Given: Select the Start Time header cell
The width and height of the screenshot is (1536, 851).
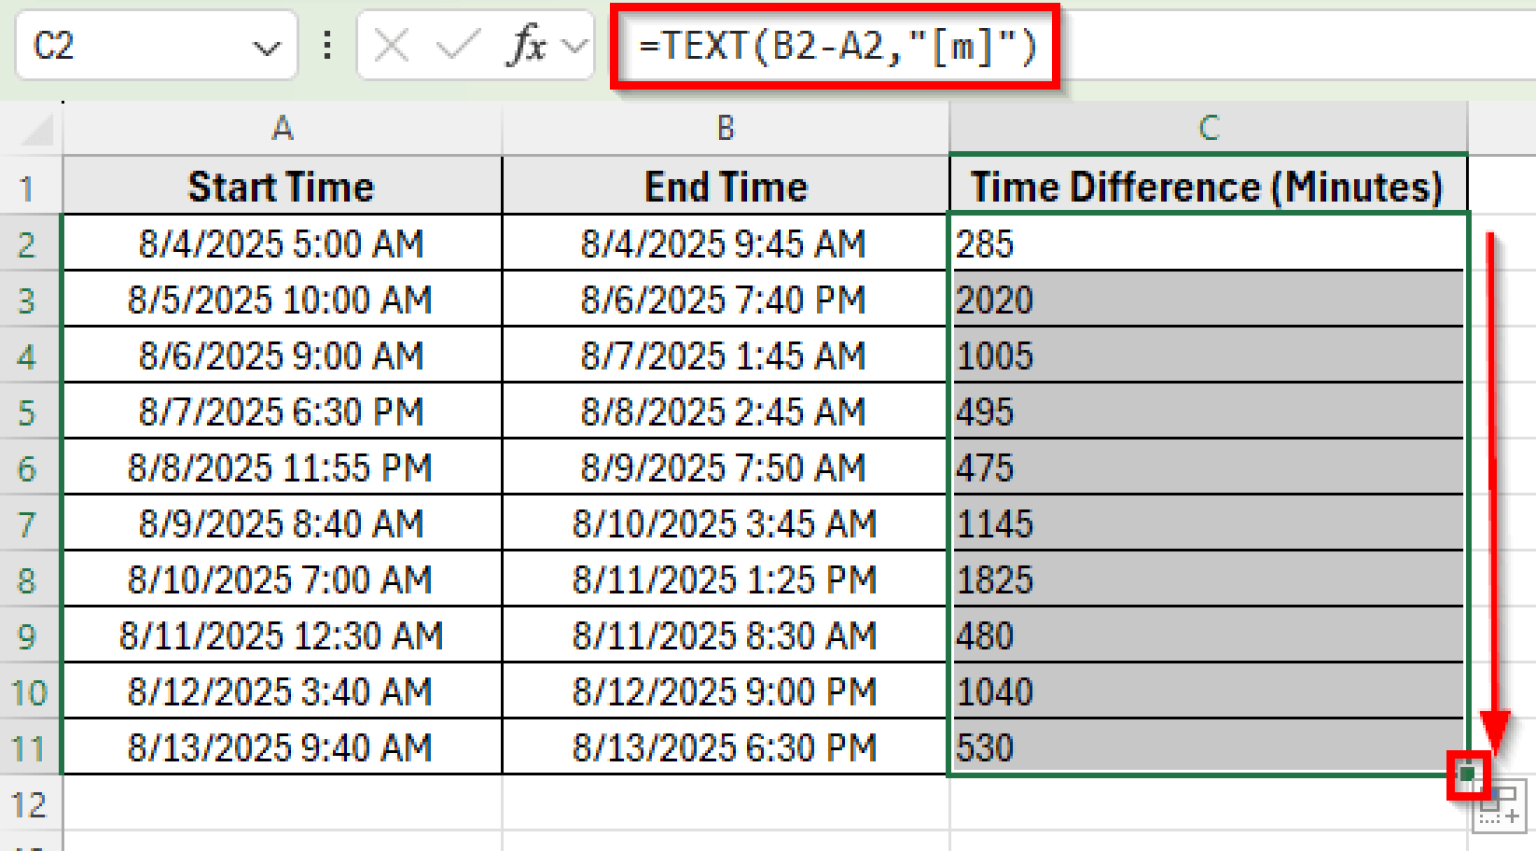Looking at the screenshot, I should pos(281,186).
